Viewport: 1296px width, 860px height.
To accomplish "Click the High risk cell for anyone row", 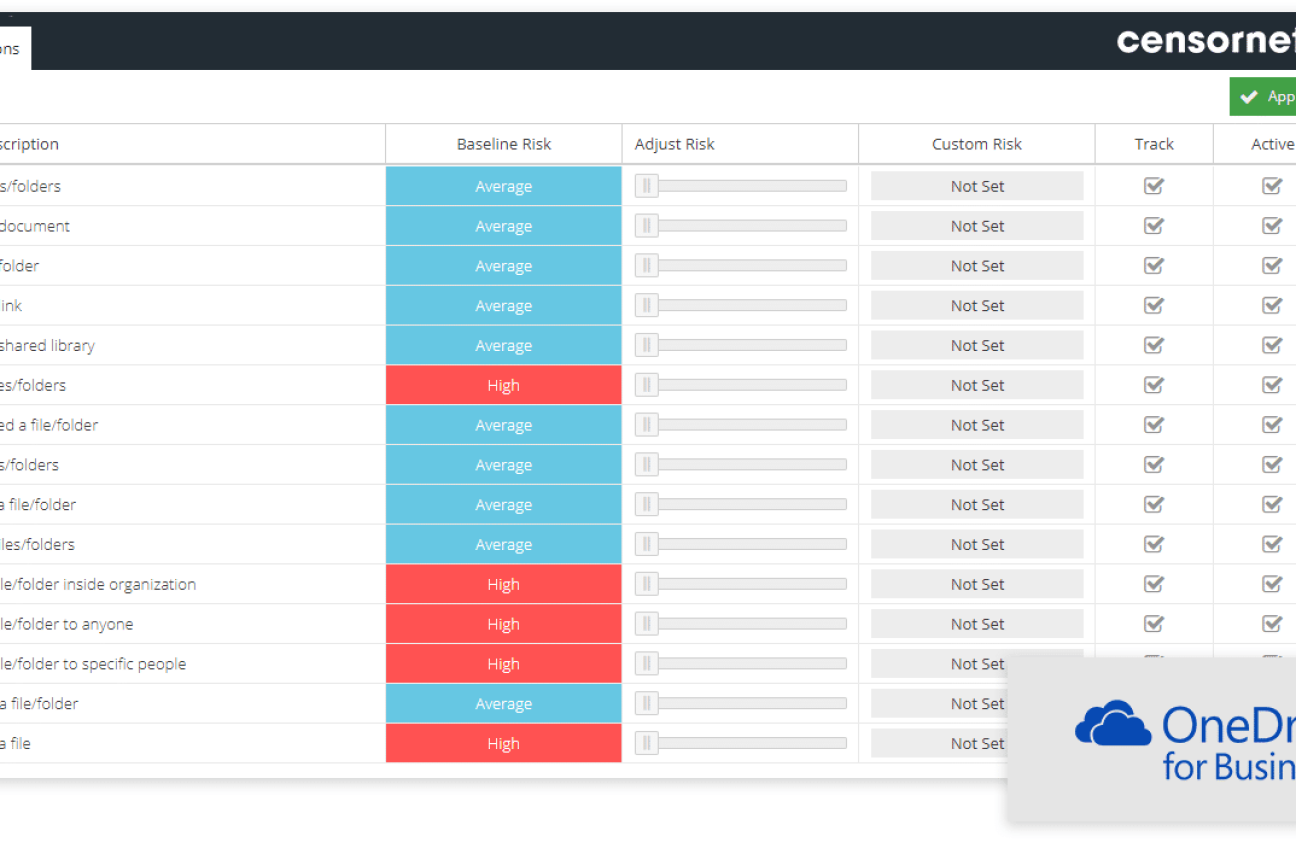I will pos(504,624).
